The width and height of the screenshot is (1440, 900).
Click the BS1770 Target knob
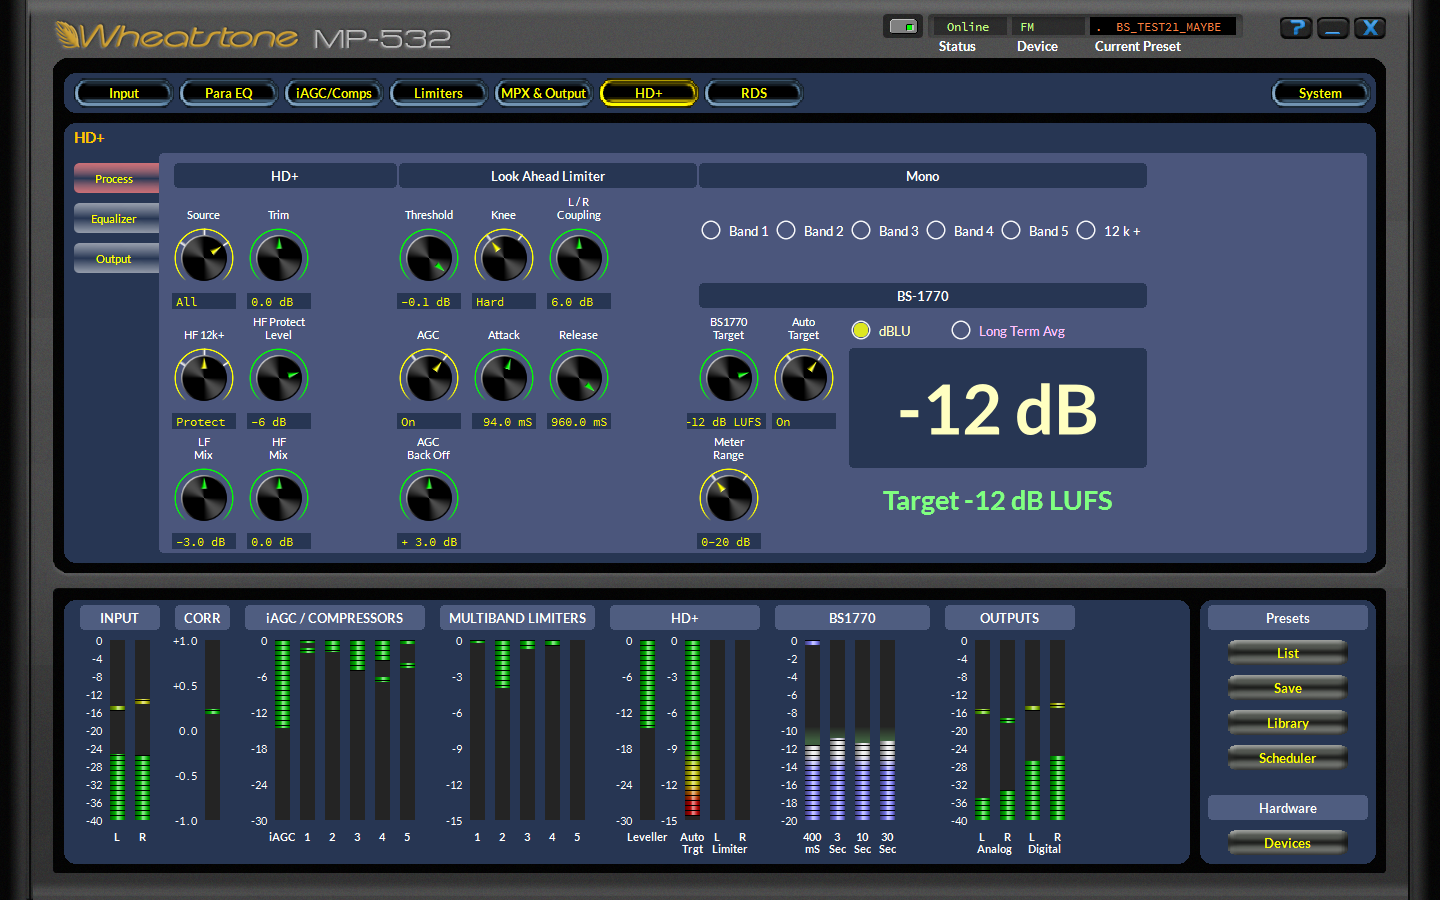(729, 377)
